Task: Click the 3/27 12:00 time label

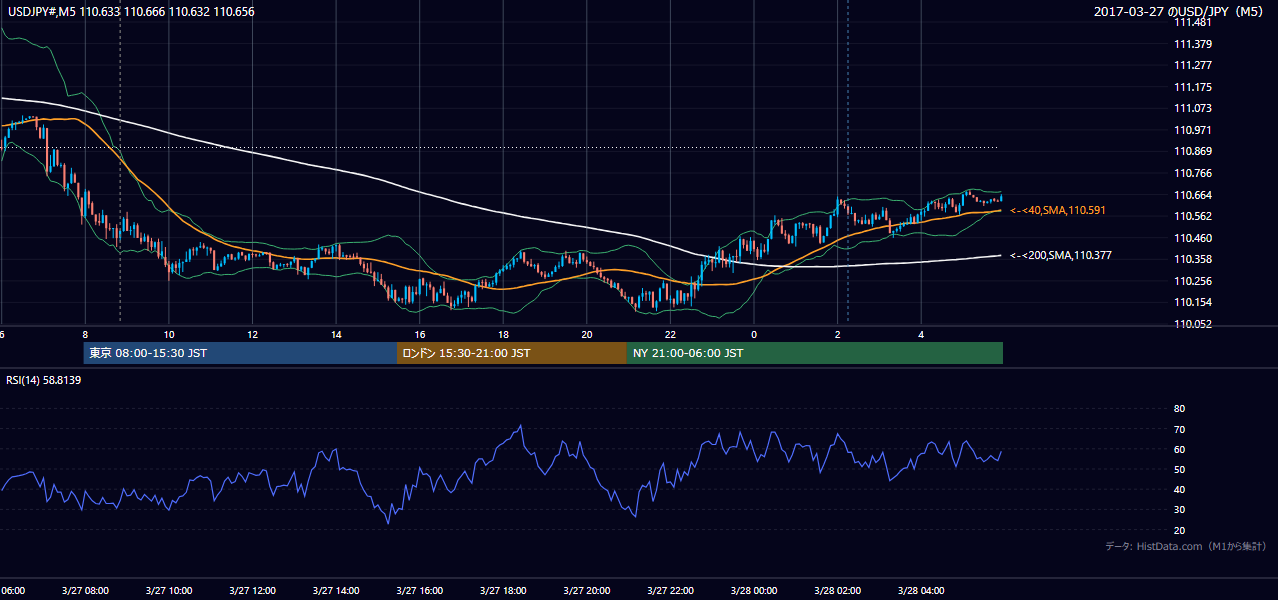Action: coord(252,590)
